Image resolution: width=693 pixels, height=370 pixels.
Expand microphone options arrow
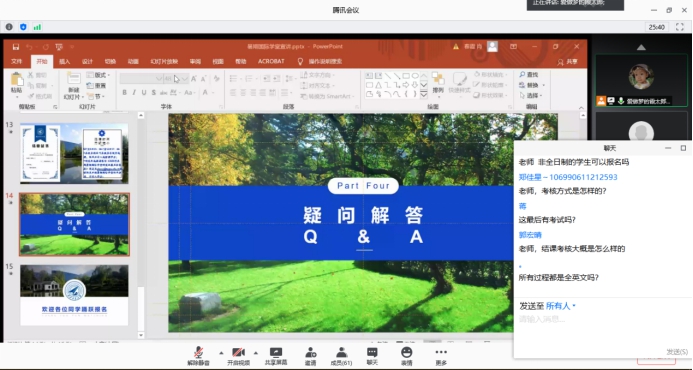point(221,352)
